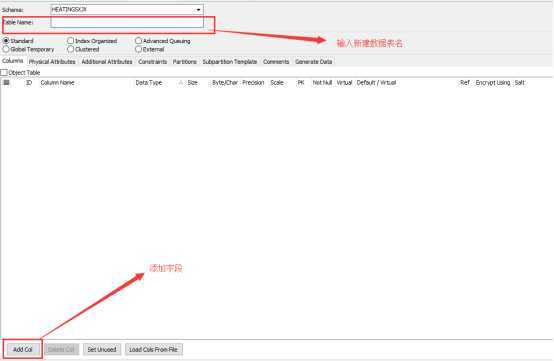Select the Global Temporary radio button

(6, 49)
